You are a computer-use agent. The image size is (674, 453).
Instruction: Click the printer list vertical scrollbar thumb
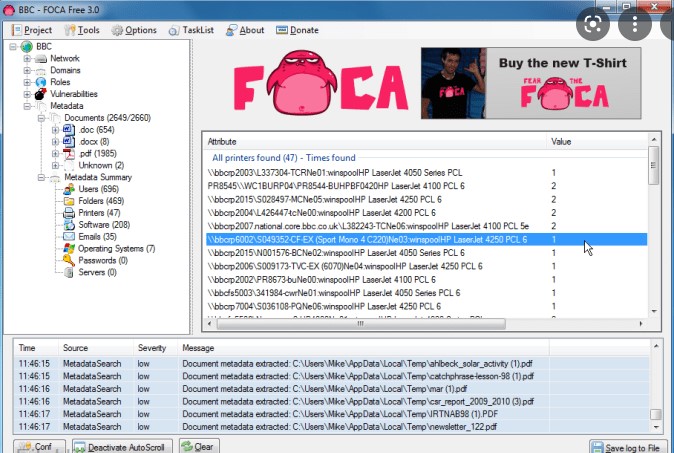[654, 165]
